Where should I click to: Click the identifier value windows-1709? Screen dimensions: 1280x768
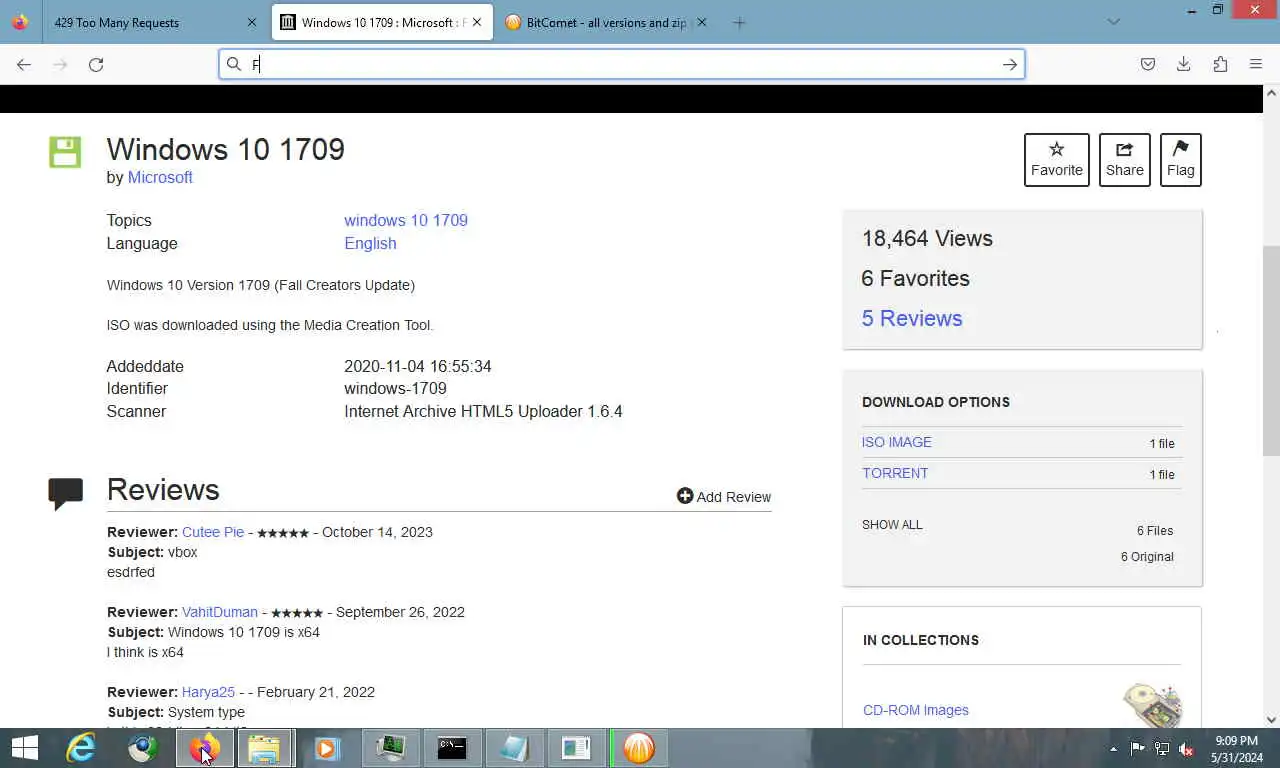[x=395, y=388]
